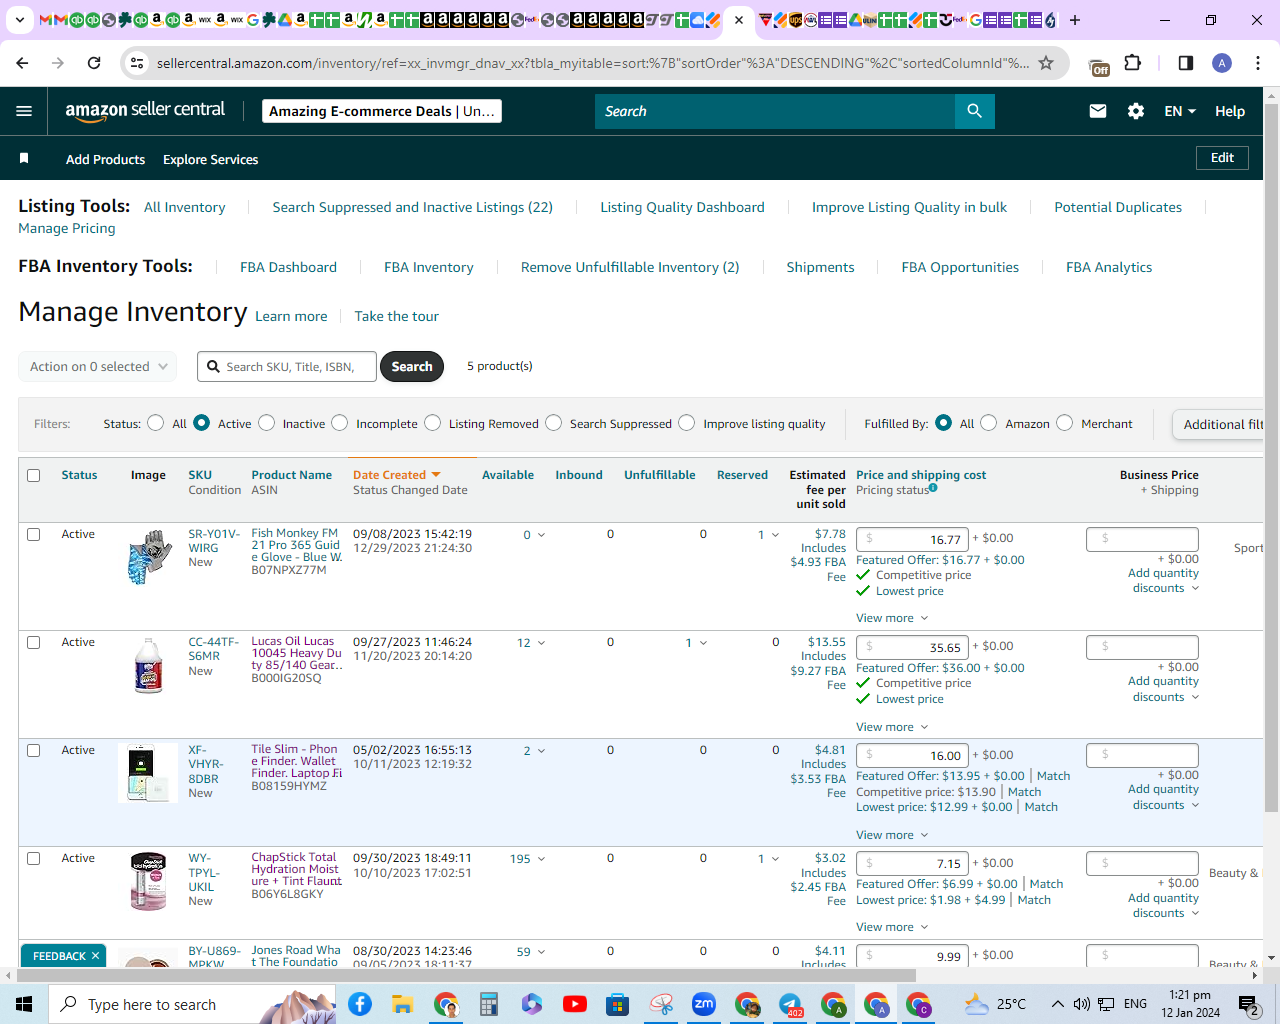Screen dimensions: 1280x1024
Task: Open Telegram from the taskbar
Action: 790,1004
